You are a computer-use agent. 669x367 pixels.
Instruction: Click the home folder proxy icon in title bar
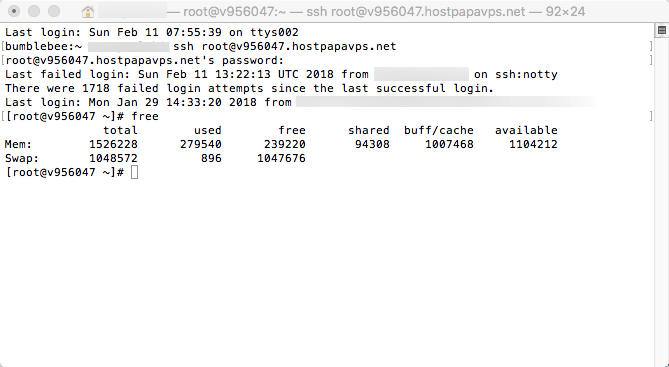pyautogui.click(x=87, y=12)
